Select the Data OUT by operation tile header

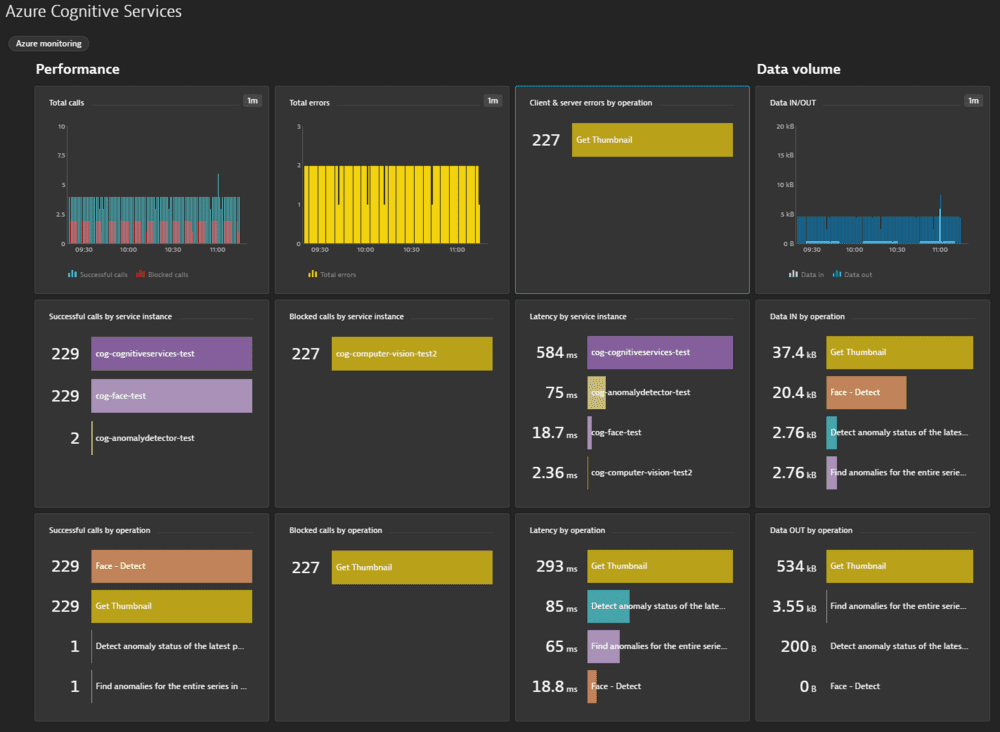(811, 530)
